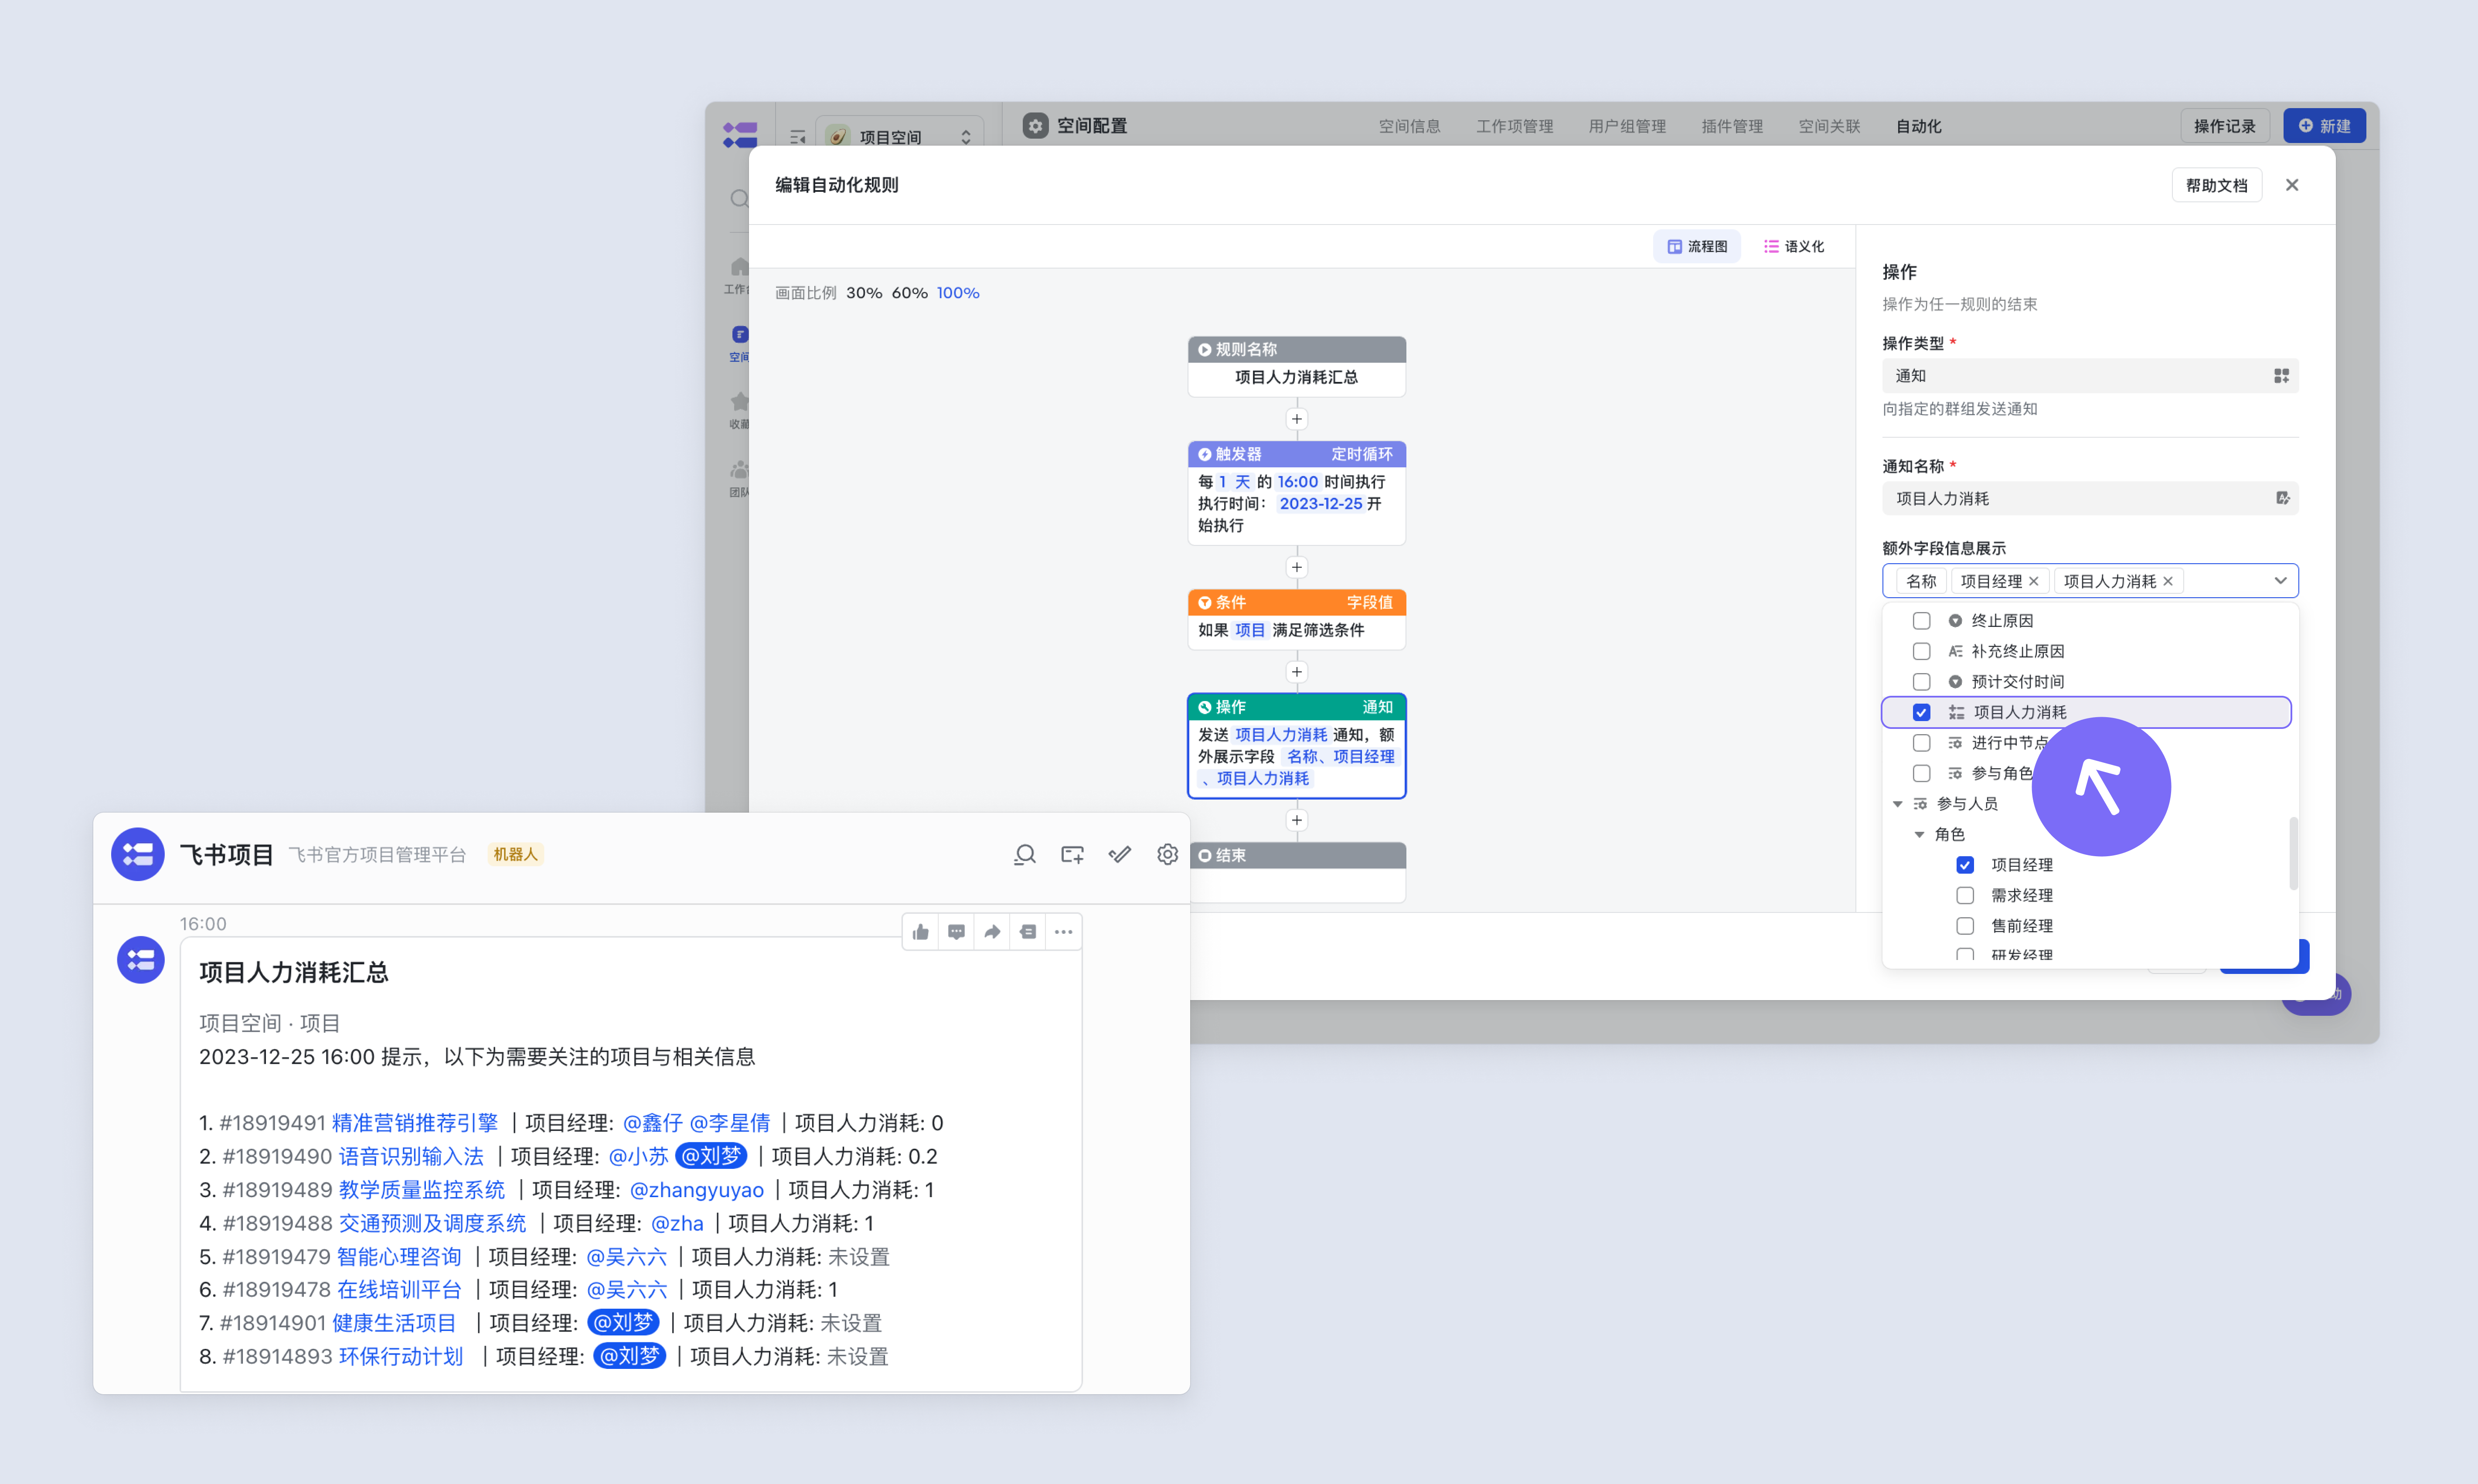Open the 操作类型 通知 selector
This screenshot has height=1484, width=2478.
tap(2090, 376)
